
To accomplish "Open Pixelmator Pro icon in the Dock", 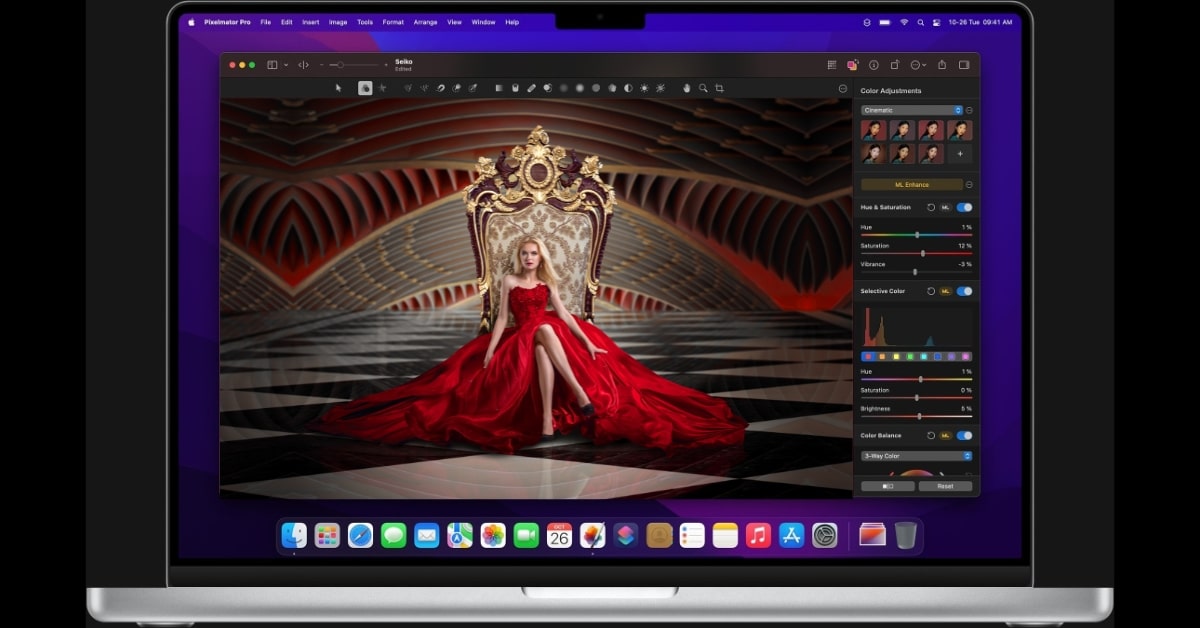I will [593, 536].
